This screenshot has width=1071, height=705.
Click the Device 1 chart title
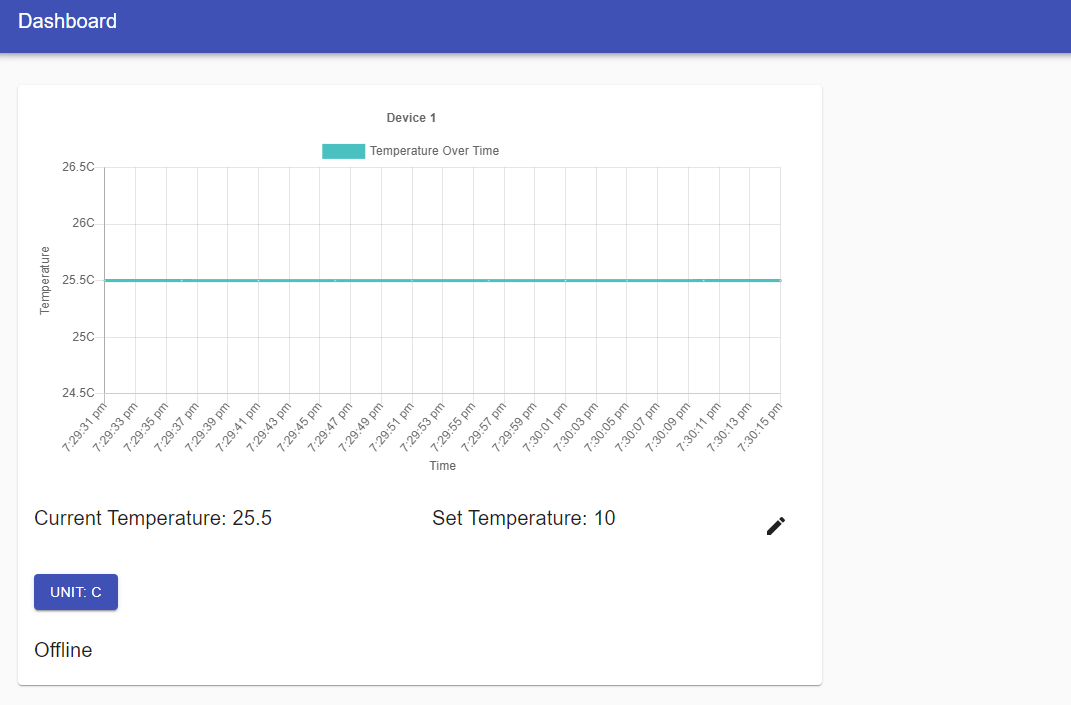tap(411, 118)
